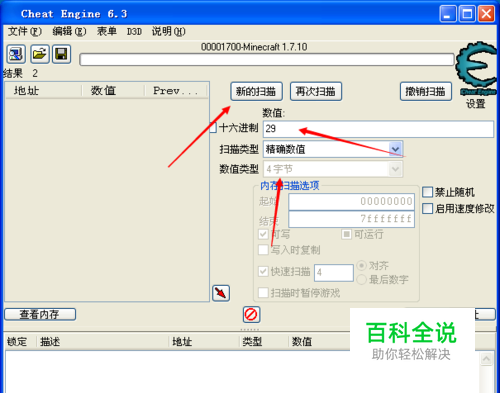Click address table 地址 column header
Image resolution: width=500 pixels, height=393 pixels.
click(204, 342)
